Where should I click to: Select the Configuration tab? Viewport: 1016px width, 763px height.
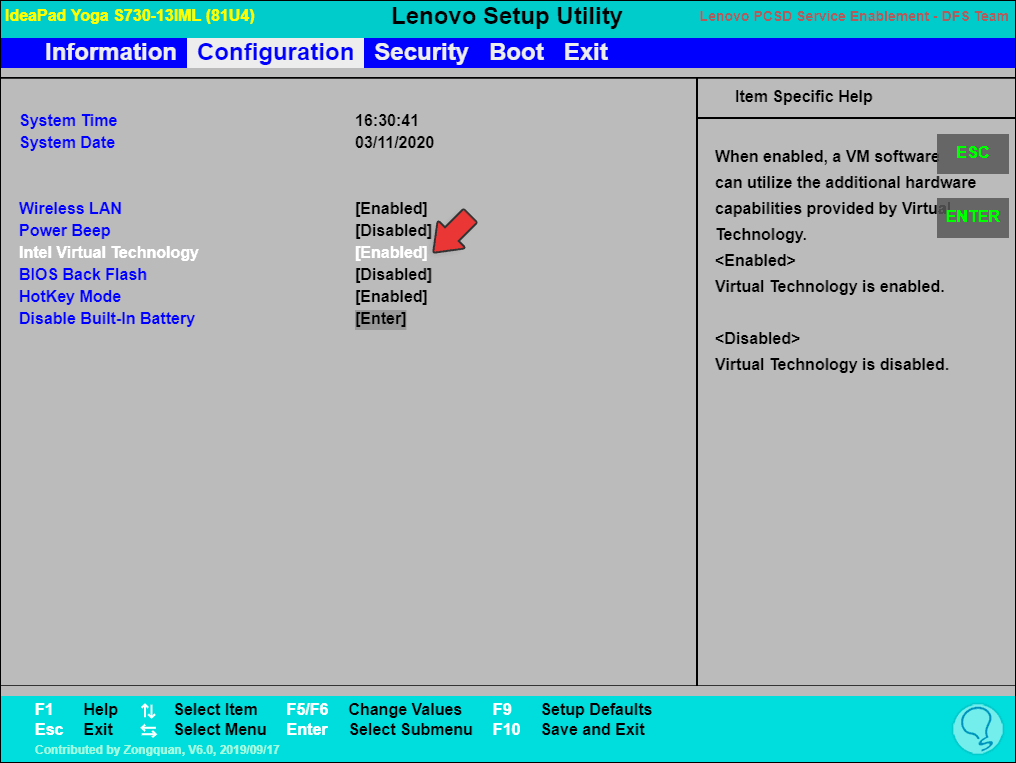tap(275, 52)
